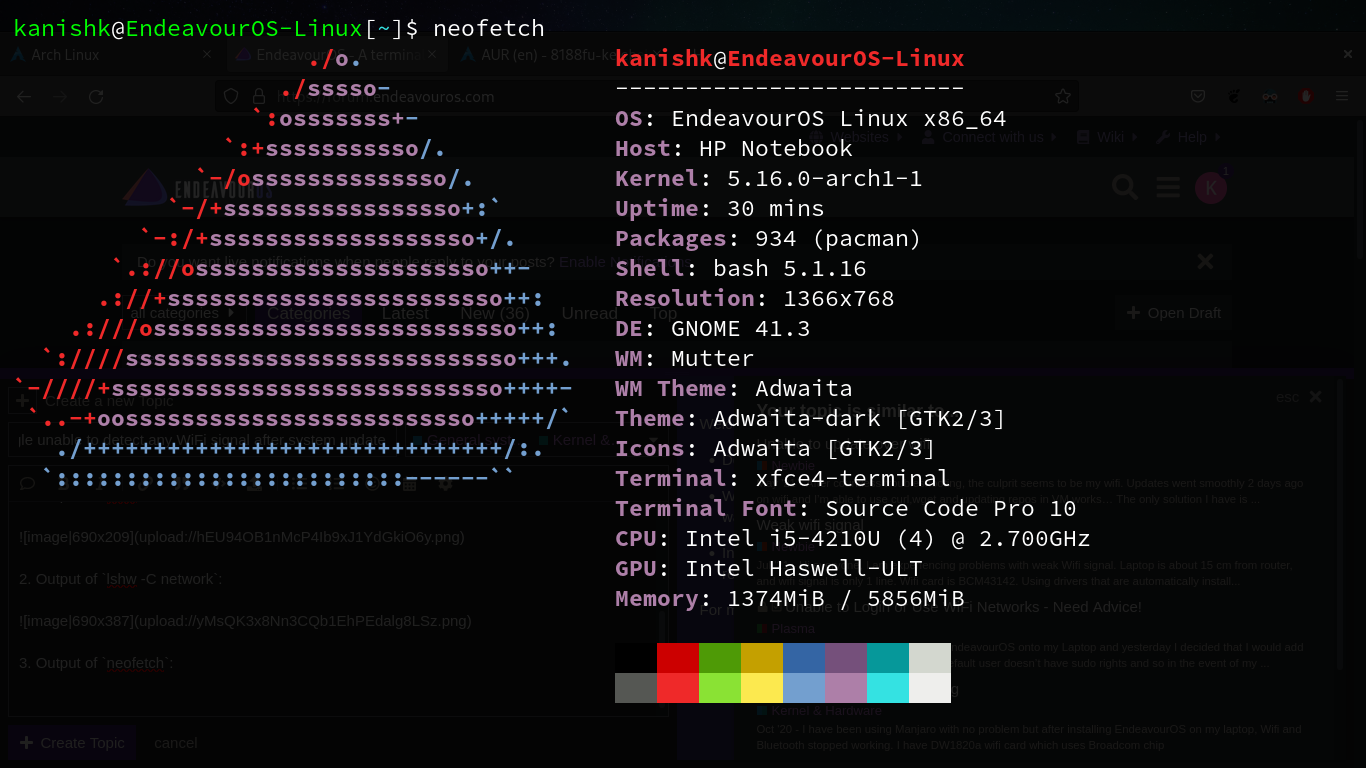Viewport: 1366px width, 768px height.
Task: Open the tracking protection shield icon
Action: (x=231, y=97)
